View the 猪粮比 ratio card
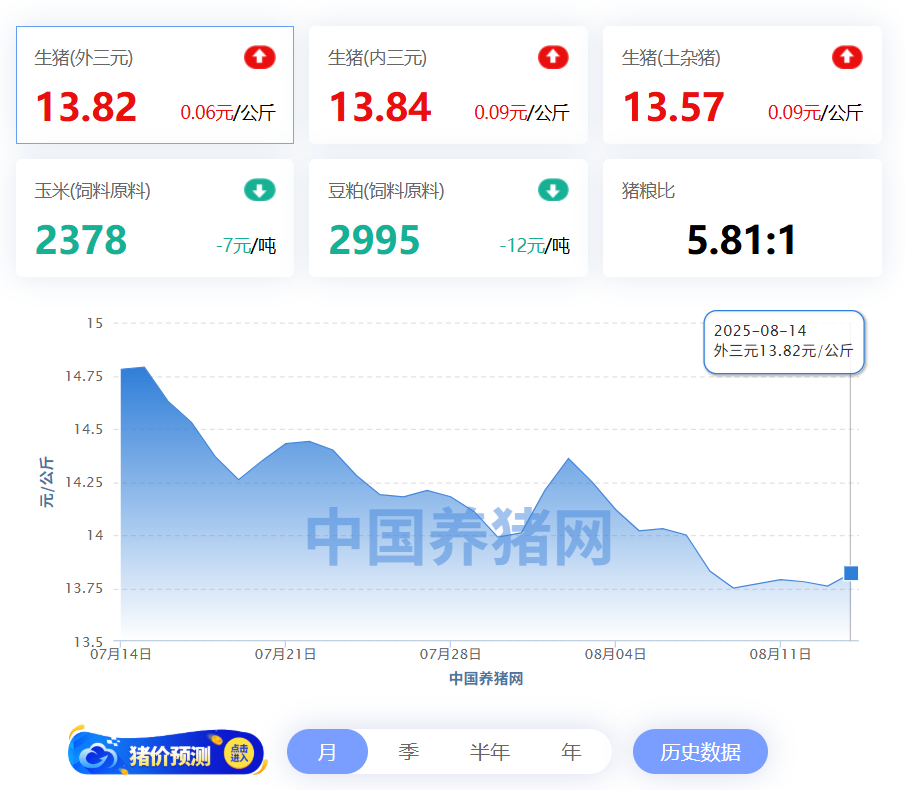Screen dimensions: 905x790 click(x=742, y=218)
